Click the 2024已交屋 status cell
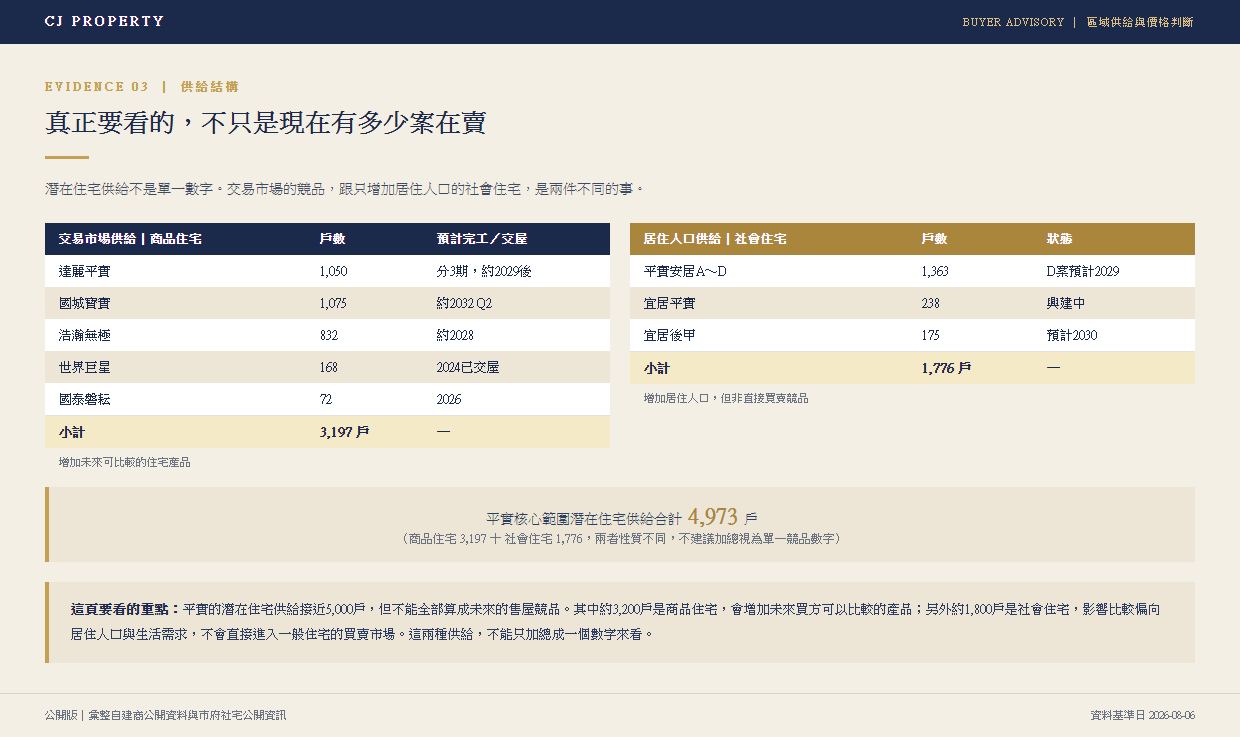This screenshot has height=737, width=1240. pos(468,367)
